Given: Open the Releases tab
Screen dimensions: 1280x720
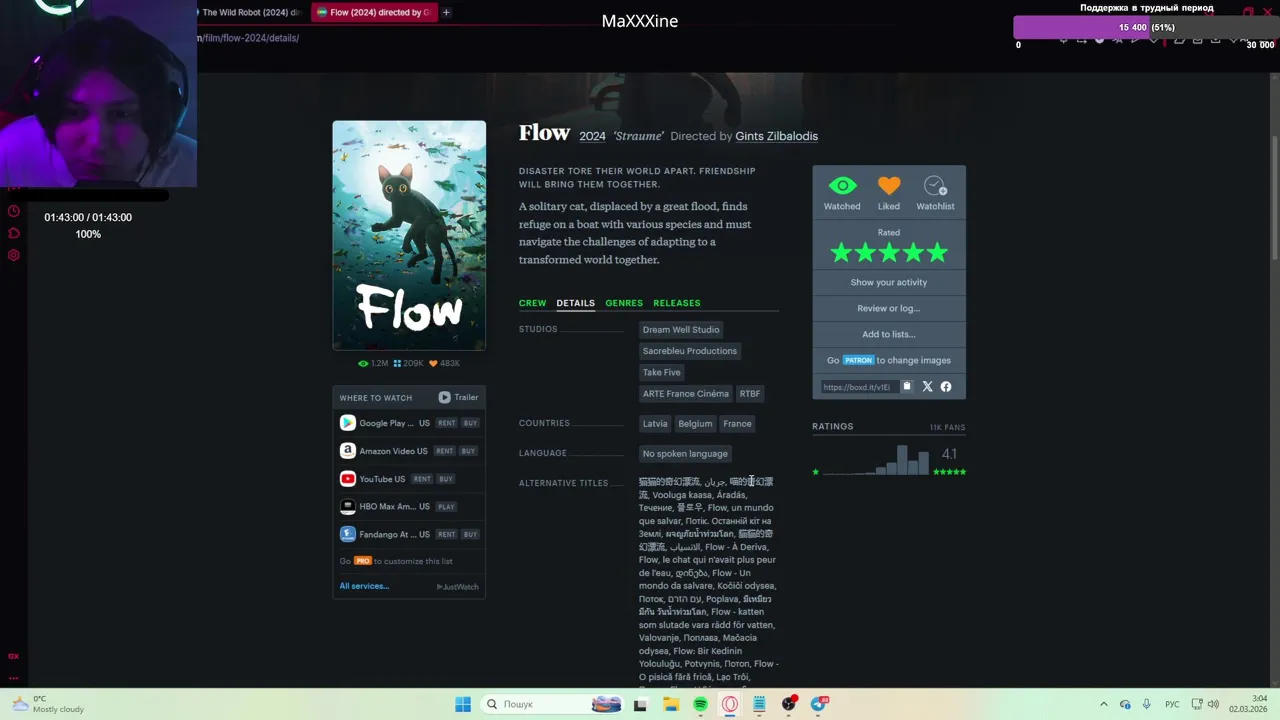Looking at the screenshot, I should (676, 303).
